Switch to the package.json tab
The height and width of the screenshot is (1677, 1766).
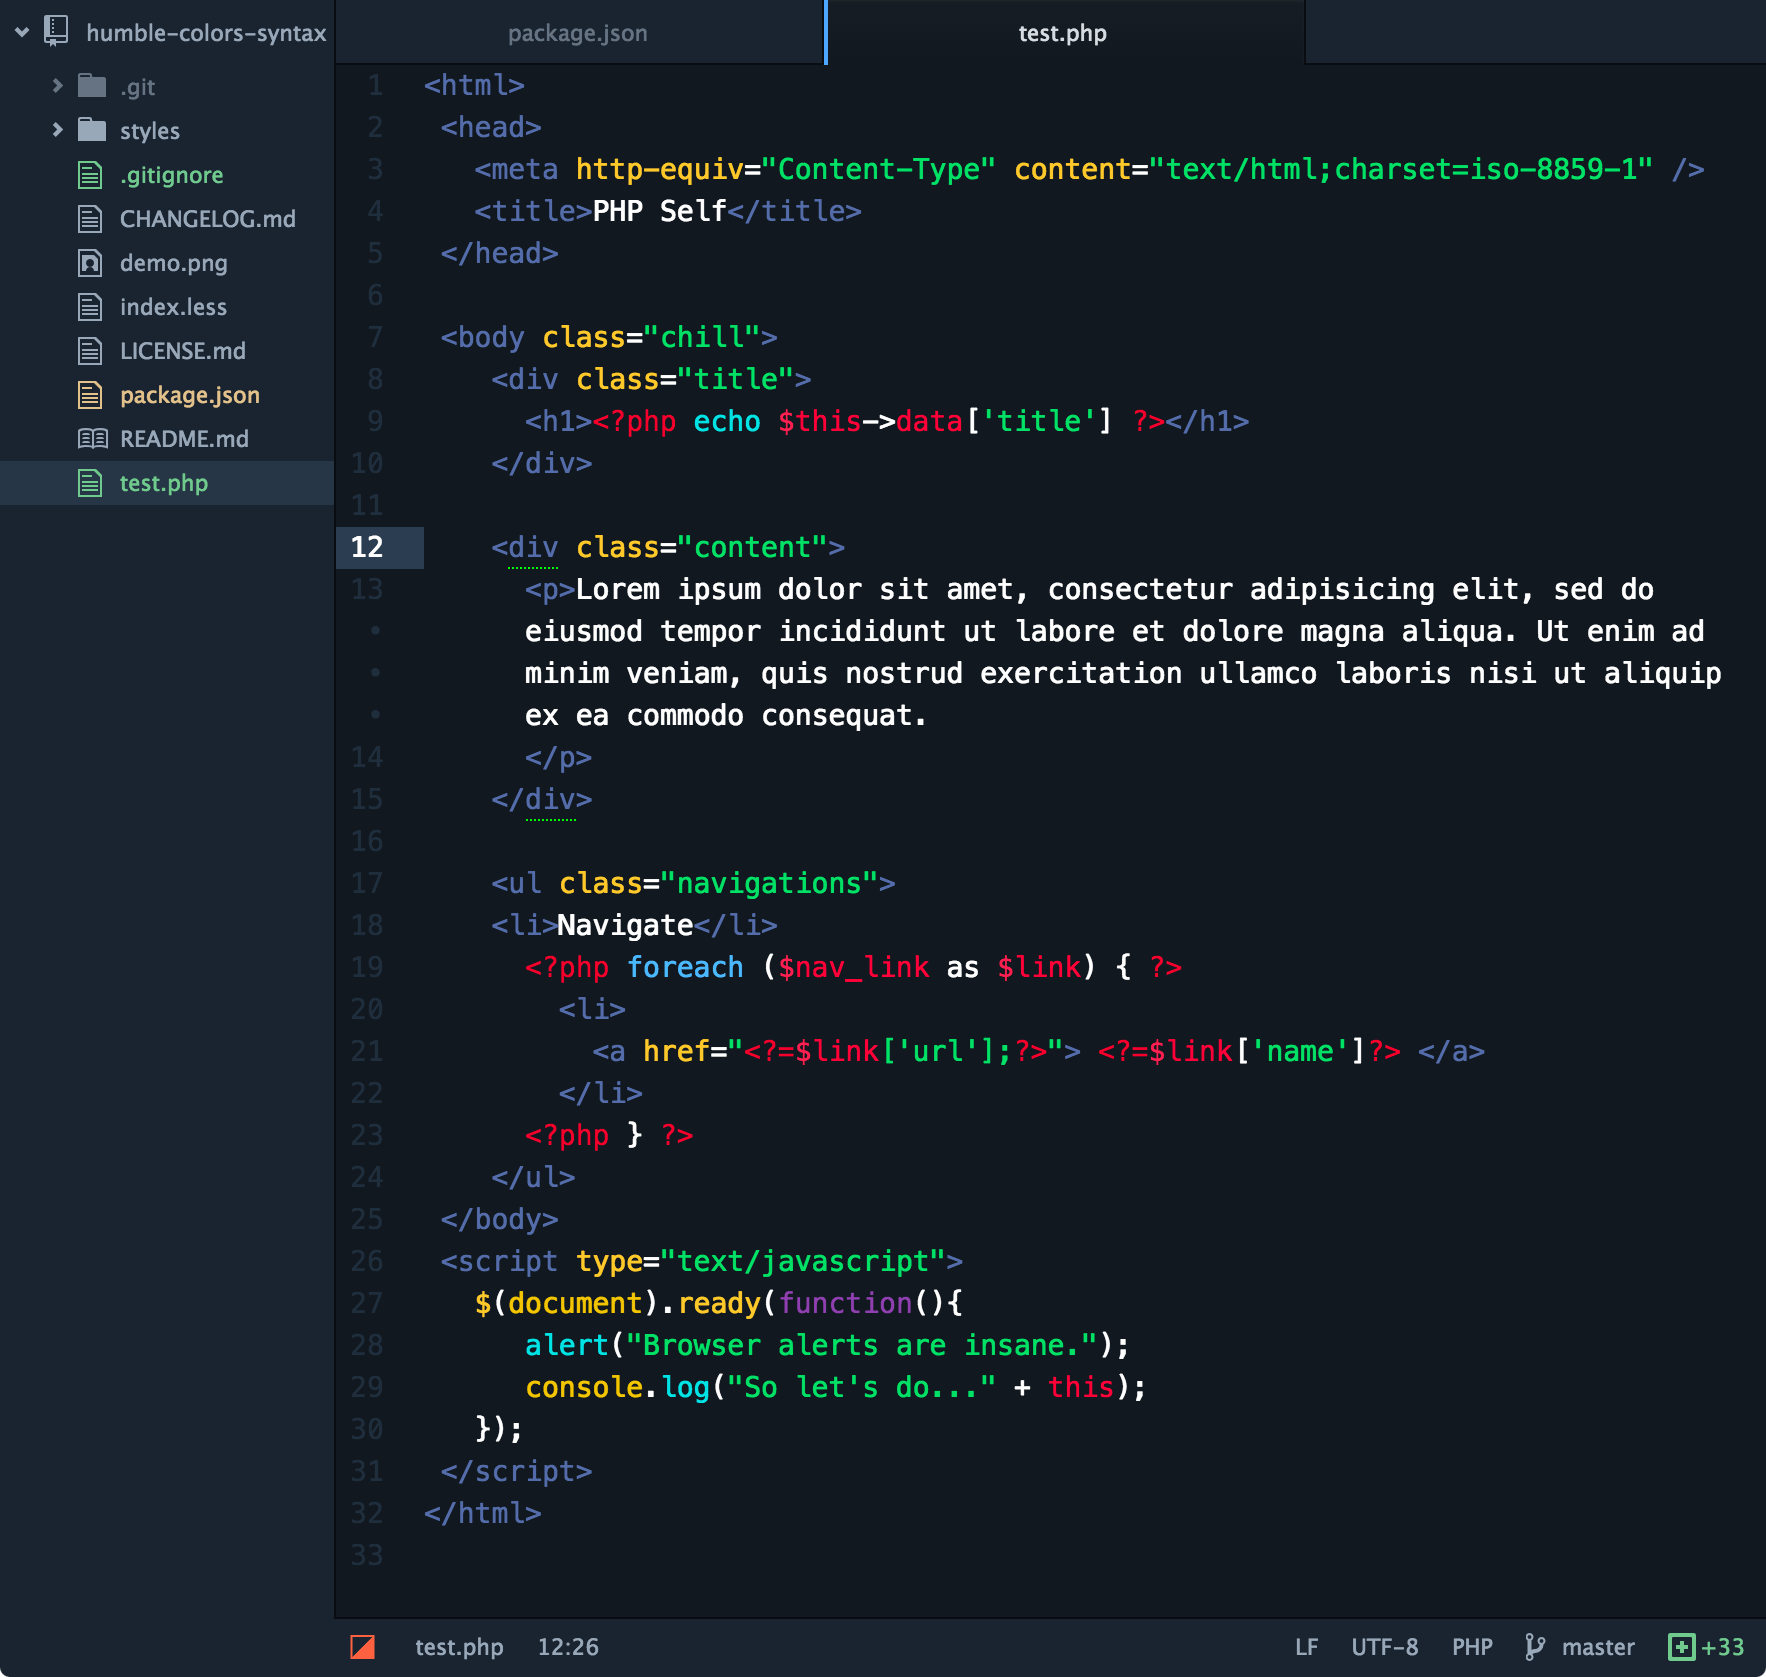coord(578,32)
